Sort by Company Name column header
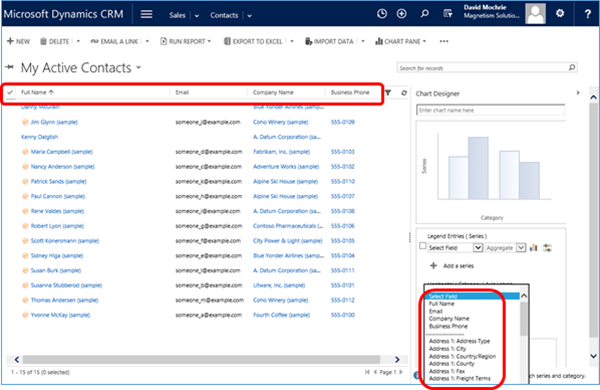 pos(273,92)
